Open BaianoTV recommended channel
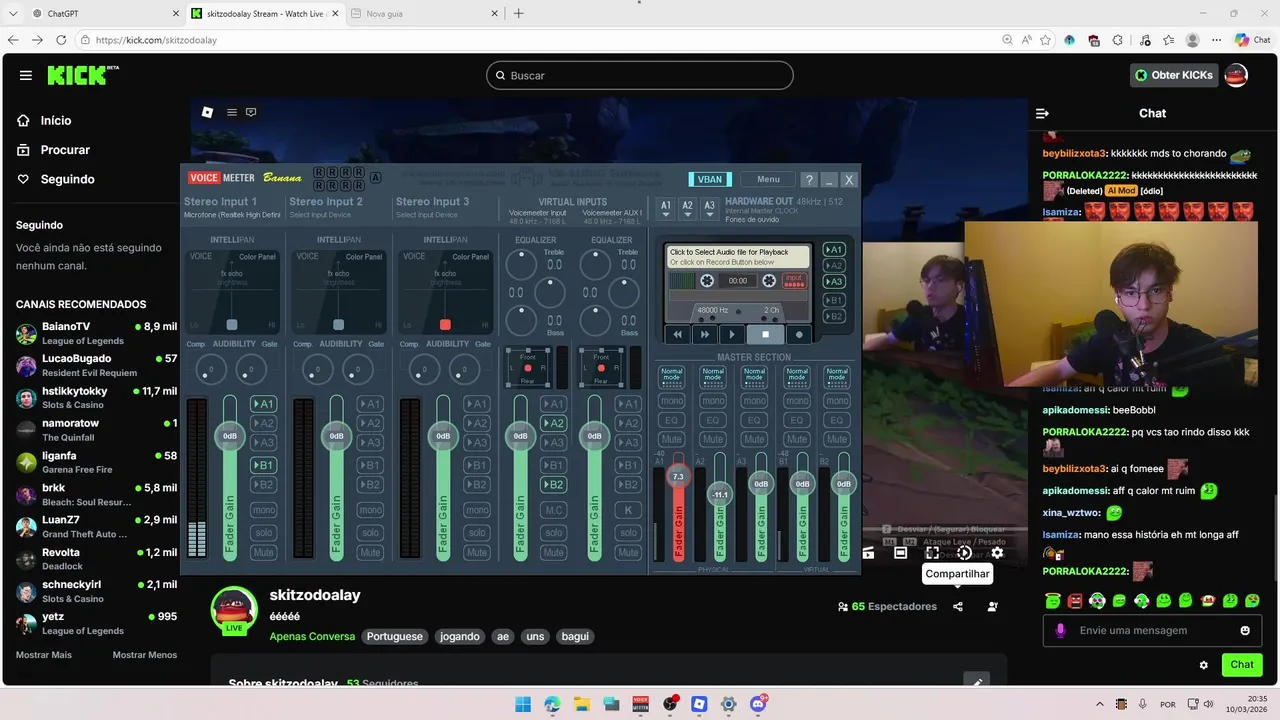1280x720 pixels. (96, 333)
